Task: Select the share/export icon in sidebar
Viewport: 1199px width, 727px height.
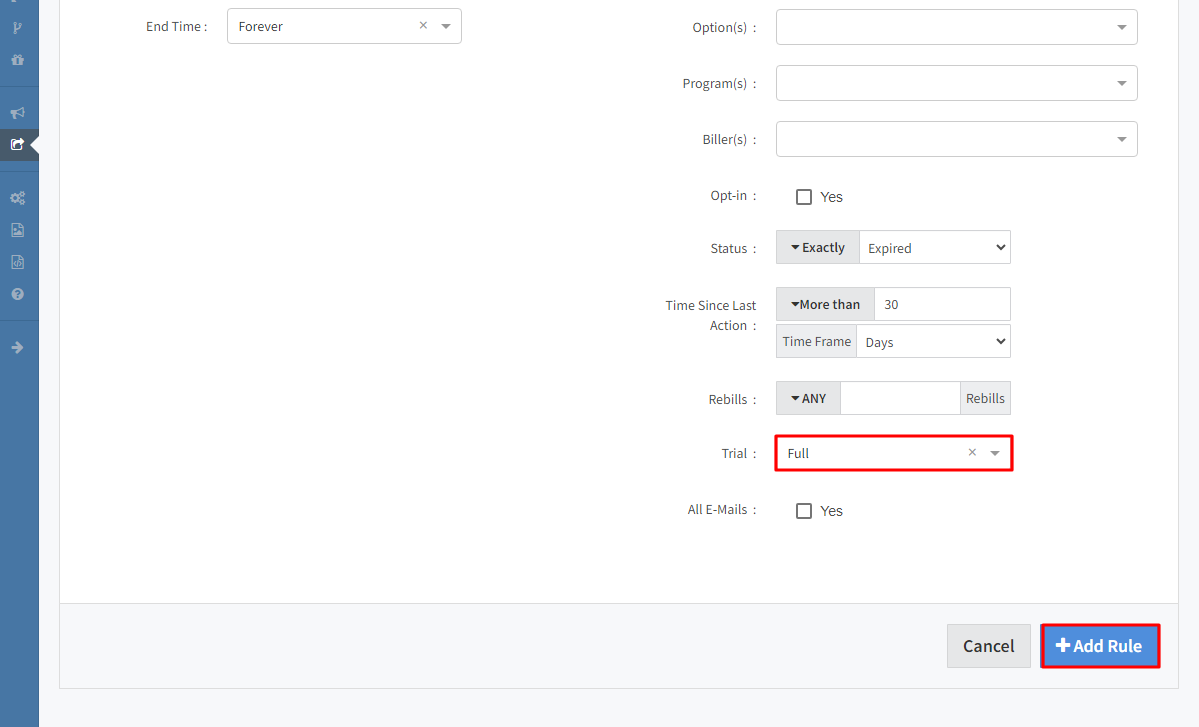Action: tap(17, 144)
